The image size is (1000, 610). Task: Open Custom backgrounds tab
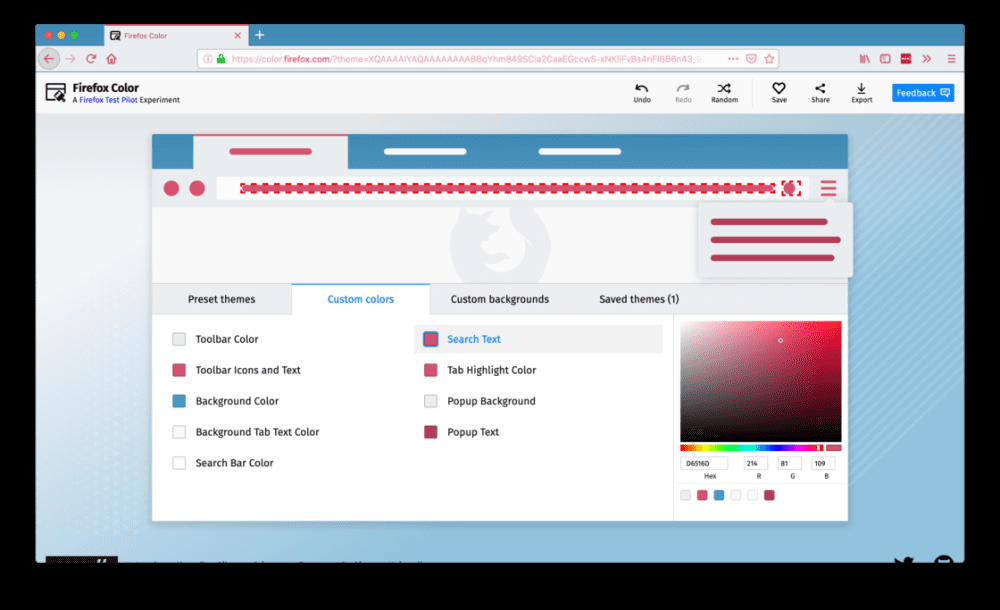[499, 299]
